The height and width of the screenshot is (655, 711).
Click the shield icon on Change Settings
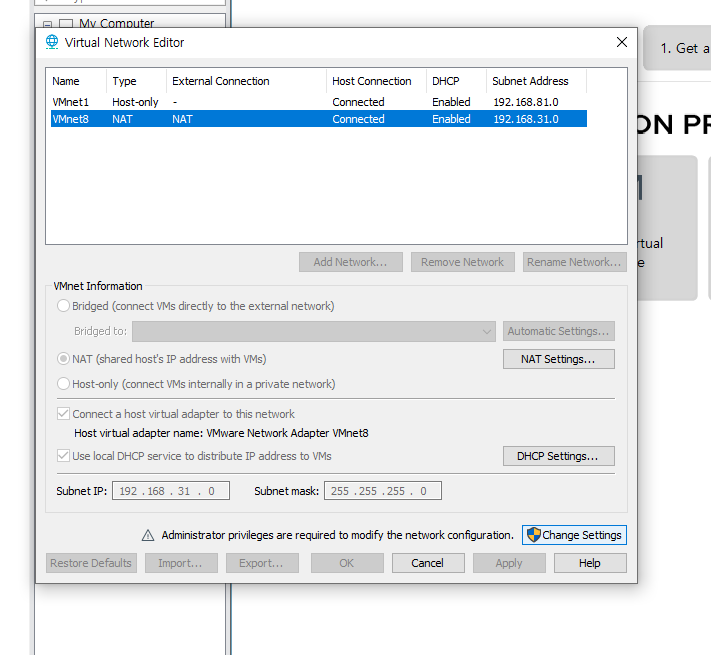coord(534,535)
